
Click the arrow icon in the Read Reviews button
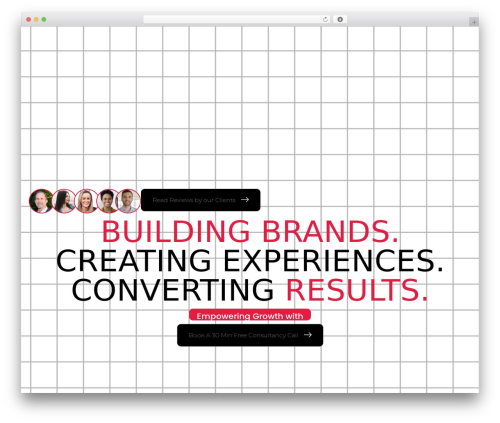pos(245,200)
